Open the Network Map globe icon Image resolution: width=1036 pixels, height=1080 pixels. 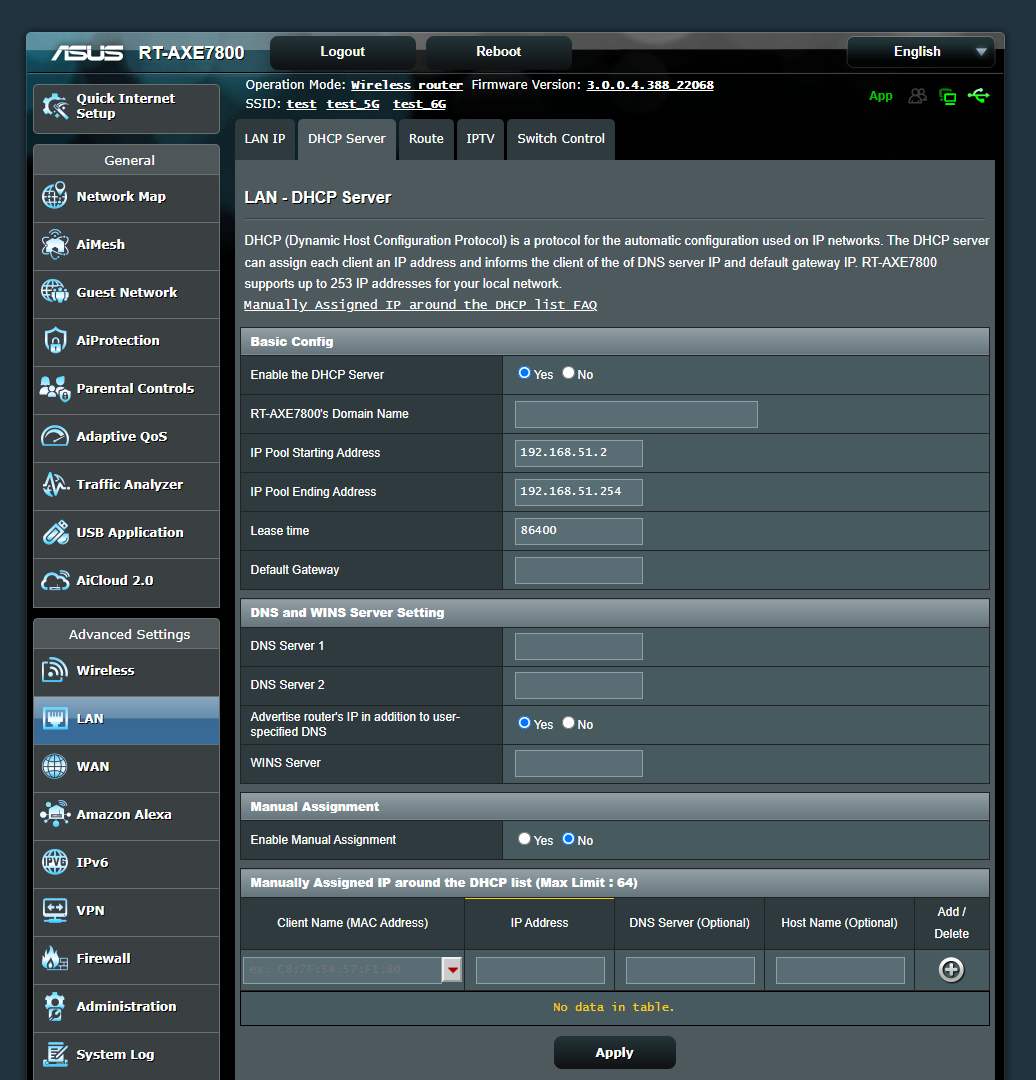pos(55,196)
